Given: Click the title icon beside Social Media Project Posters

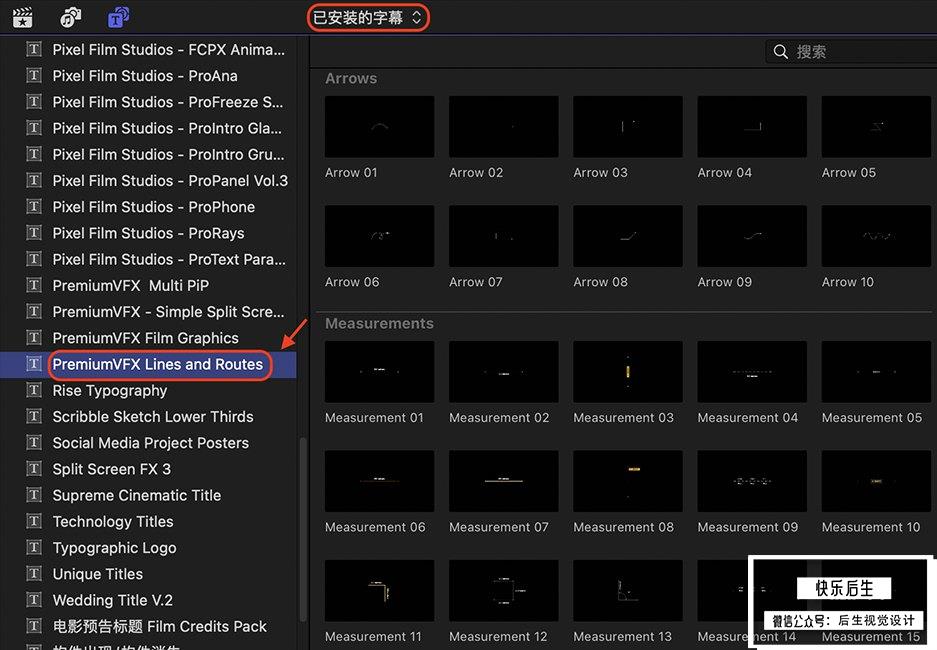Looking at the screenshot, I should (x=34, y=443).
